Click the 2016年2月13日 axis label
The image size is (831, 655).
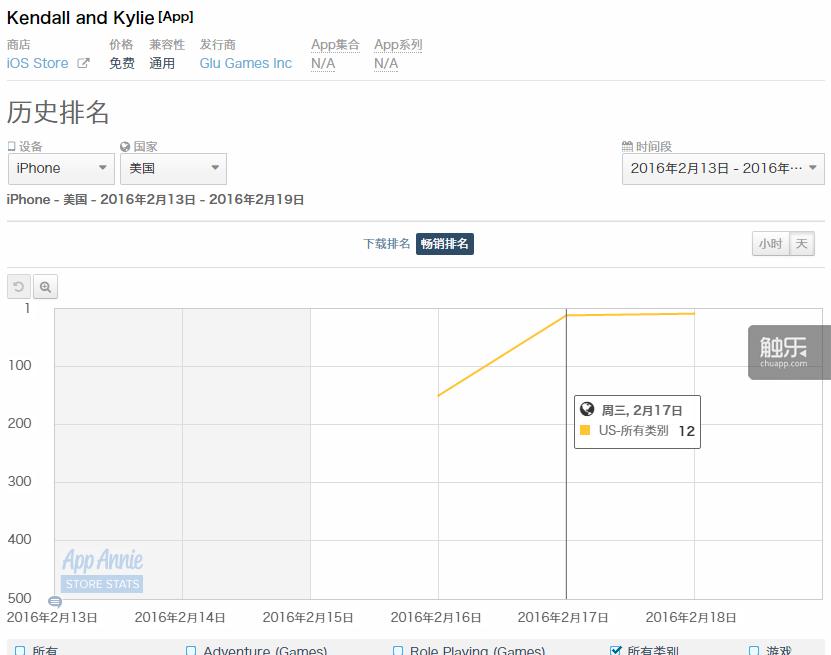pyautogui.click(x=52, y=617)
